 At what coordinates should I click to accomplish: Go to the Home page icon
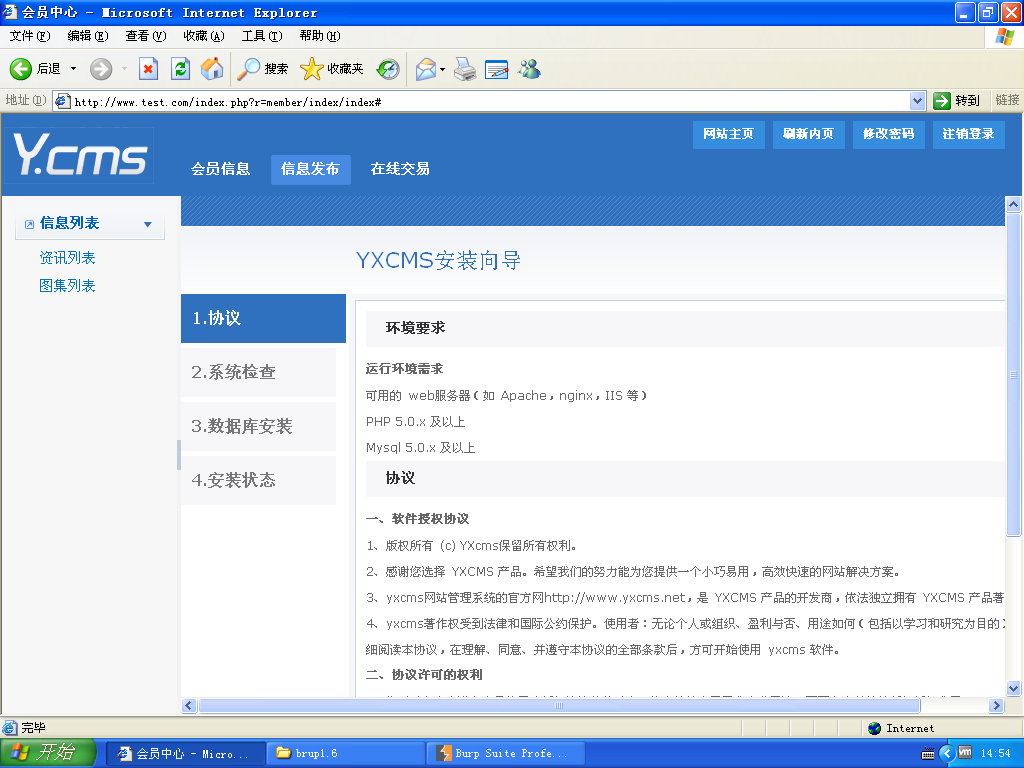(x=212, y=69)
